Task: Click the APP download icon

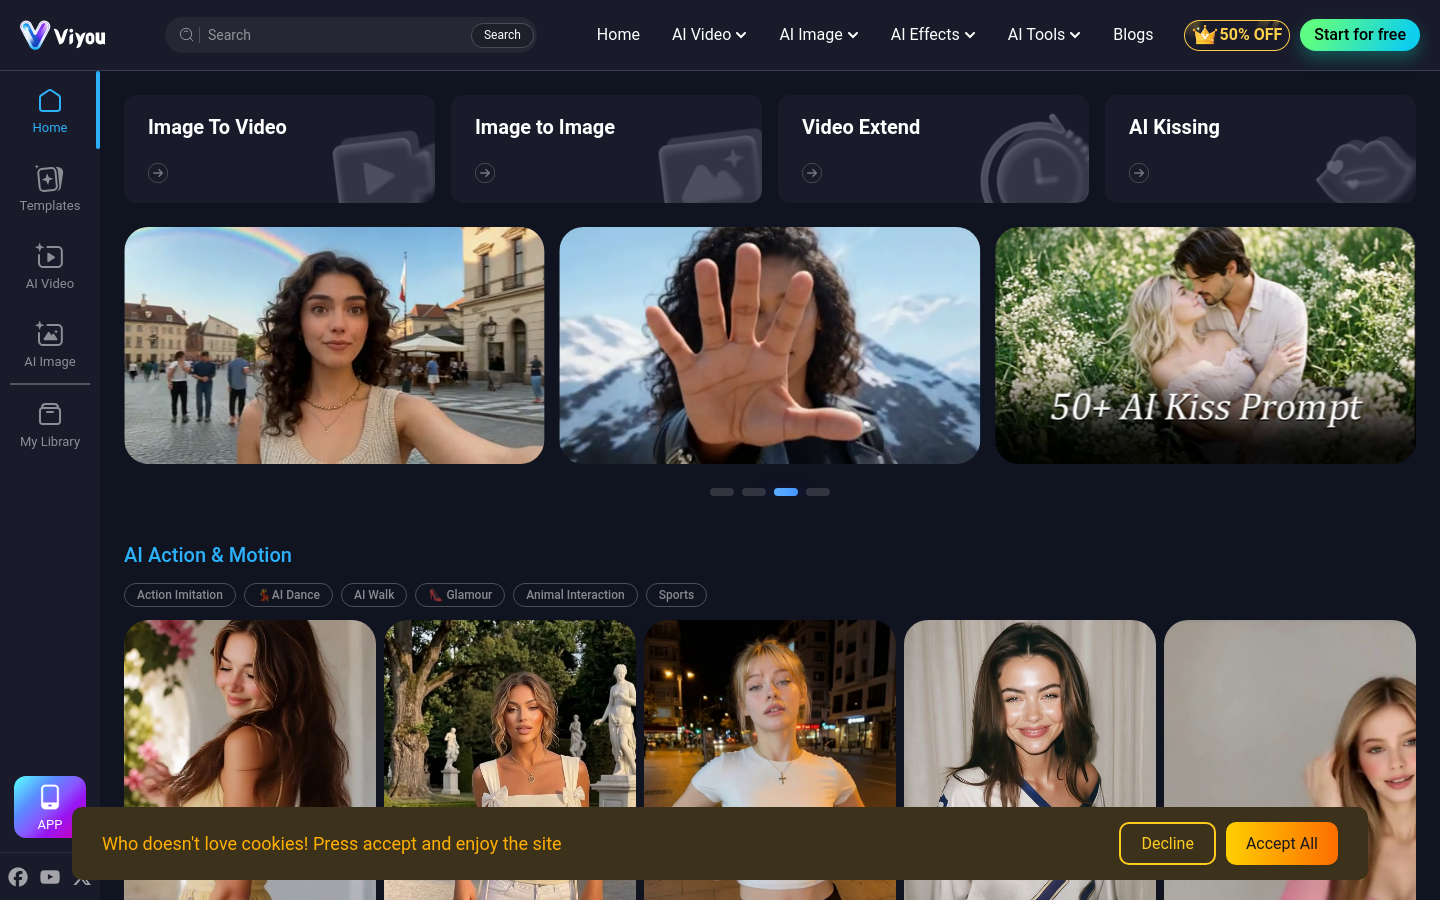Action: pyautogui.click(x=50, y=807)
